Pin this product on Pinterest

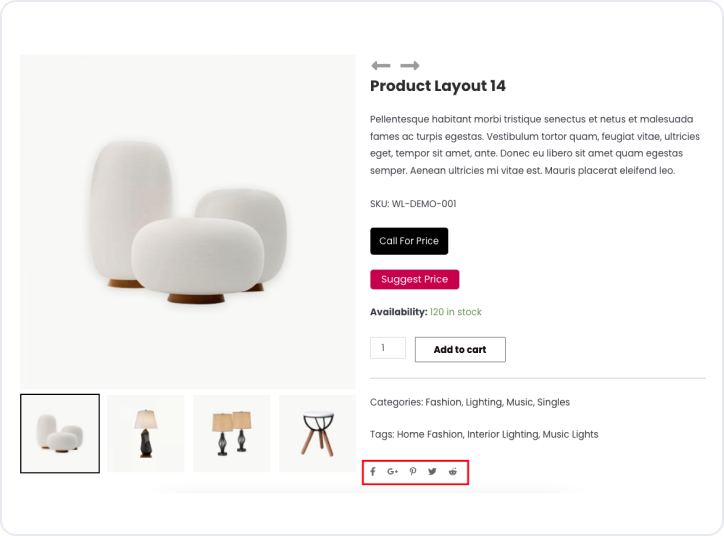coord(412,471)
